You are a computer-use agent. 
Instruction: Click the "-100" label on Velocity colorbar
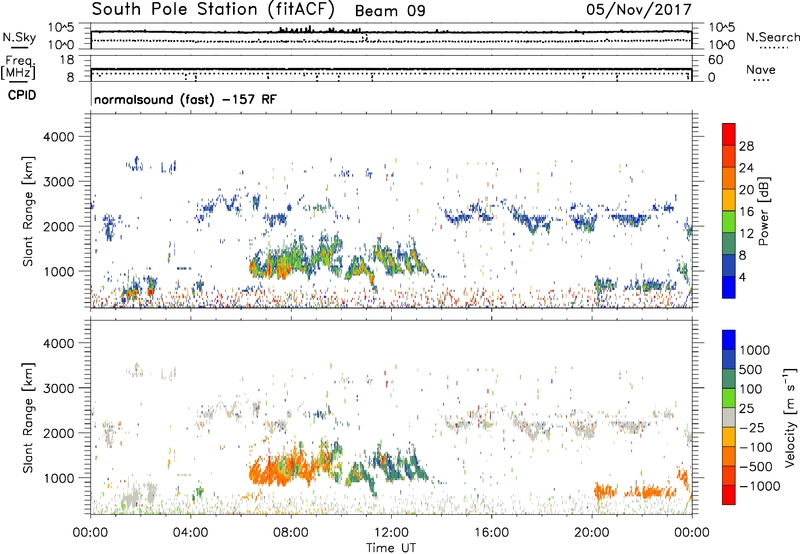756,447
